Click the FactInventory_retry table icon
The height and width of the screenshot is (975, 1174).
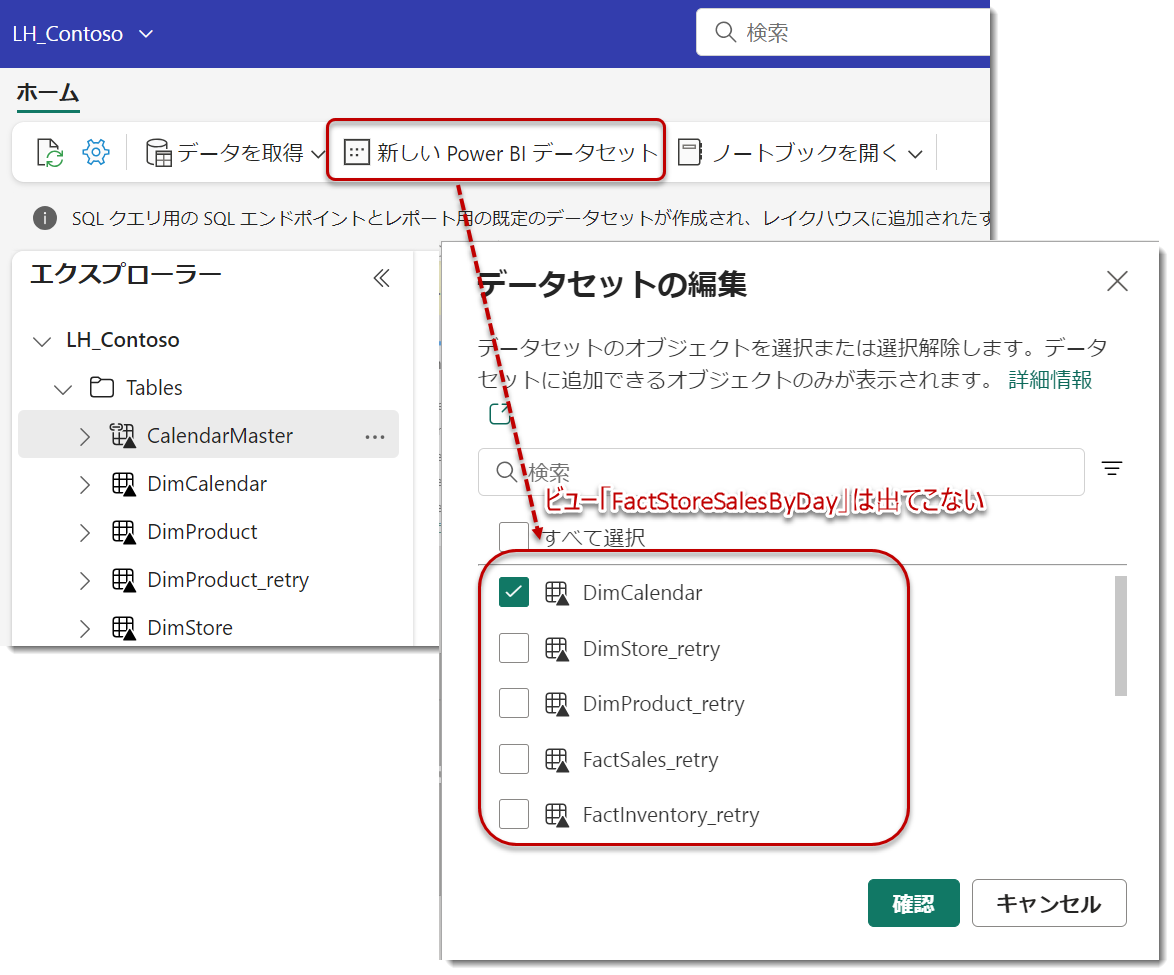[556, 815]
